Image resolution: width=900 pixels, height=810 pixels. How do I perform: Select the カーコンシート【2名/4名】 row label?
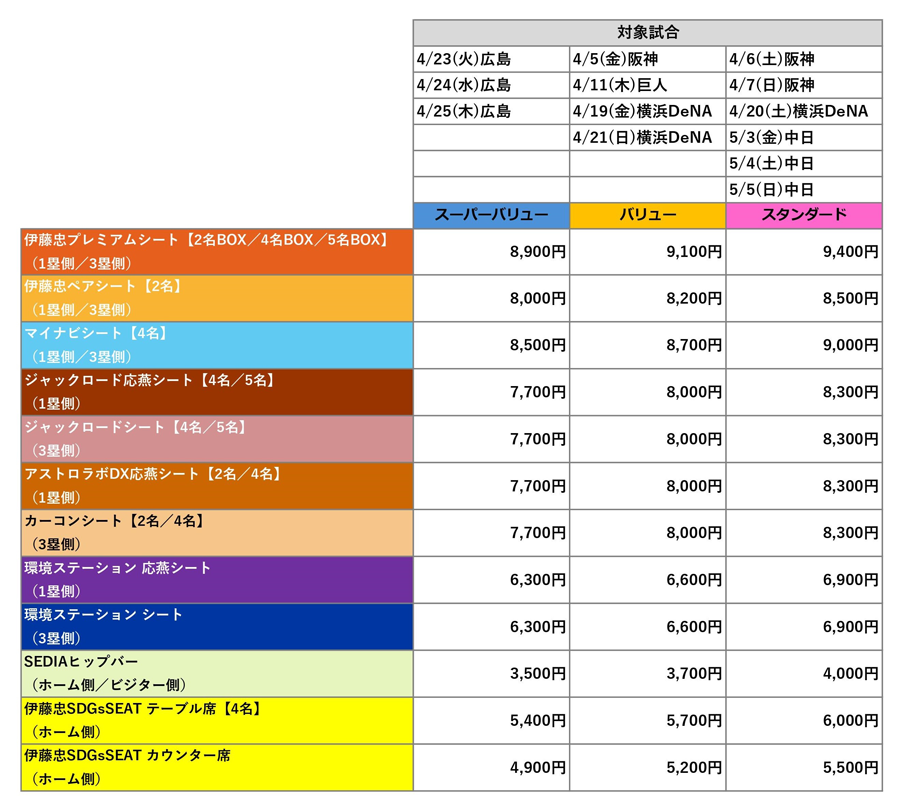217,533
